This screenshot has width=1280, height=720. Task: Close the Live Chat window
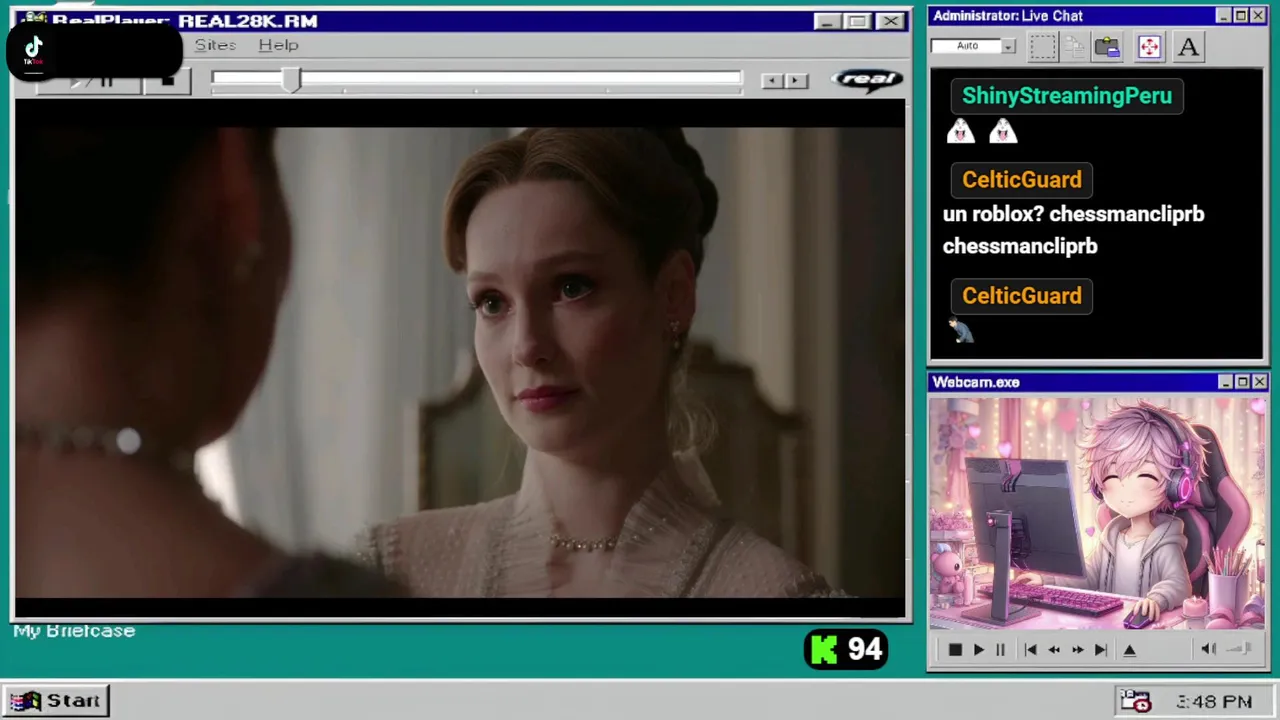coord(1258,16)
